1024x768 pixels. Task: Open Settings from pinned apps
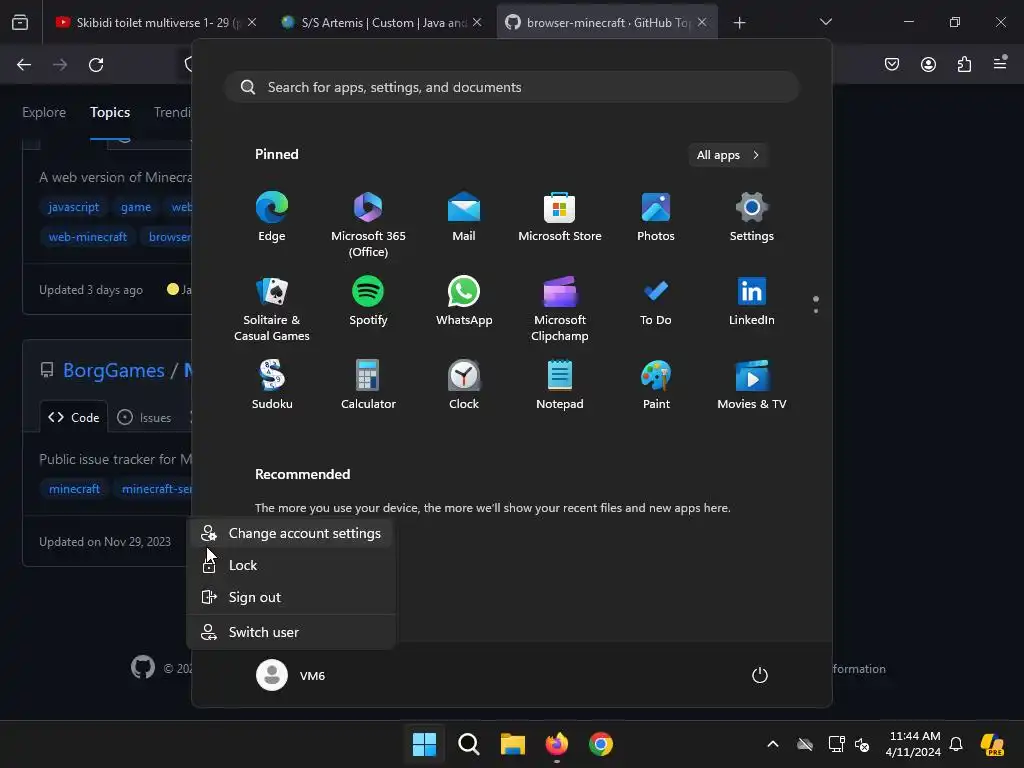(752, 217)
